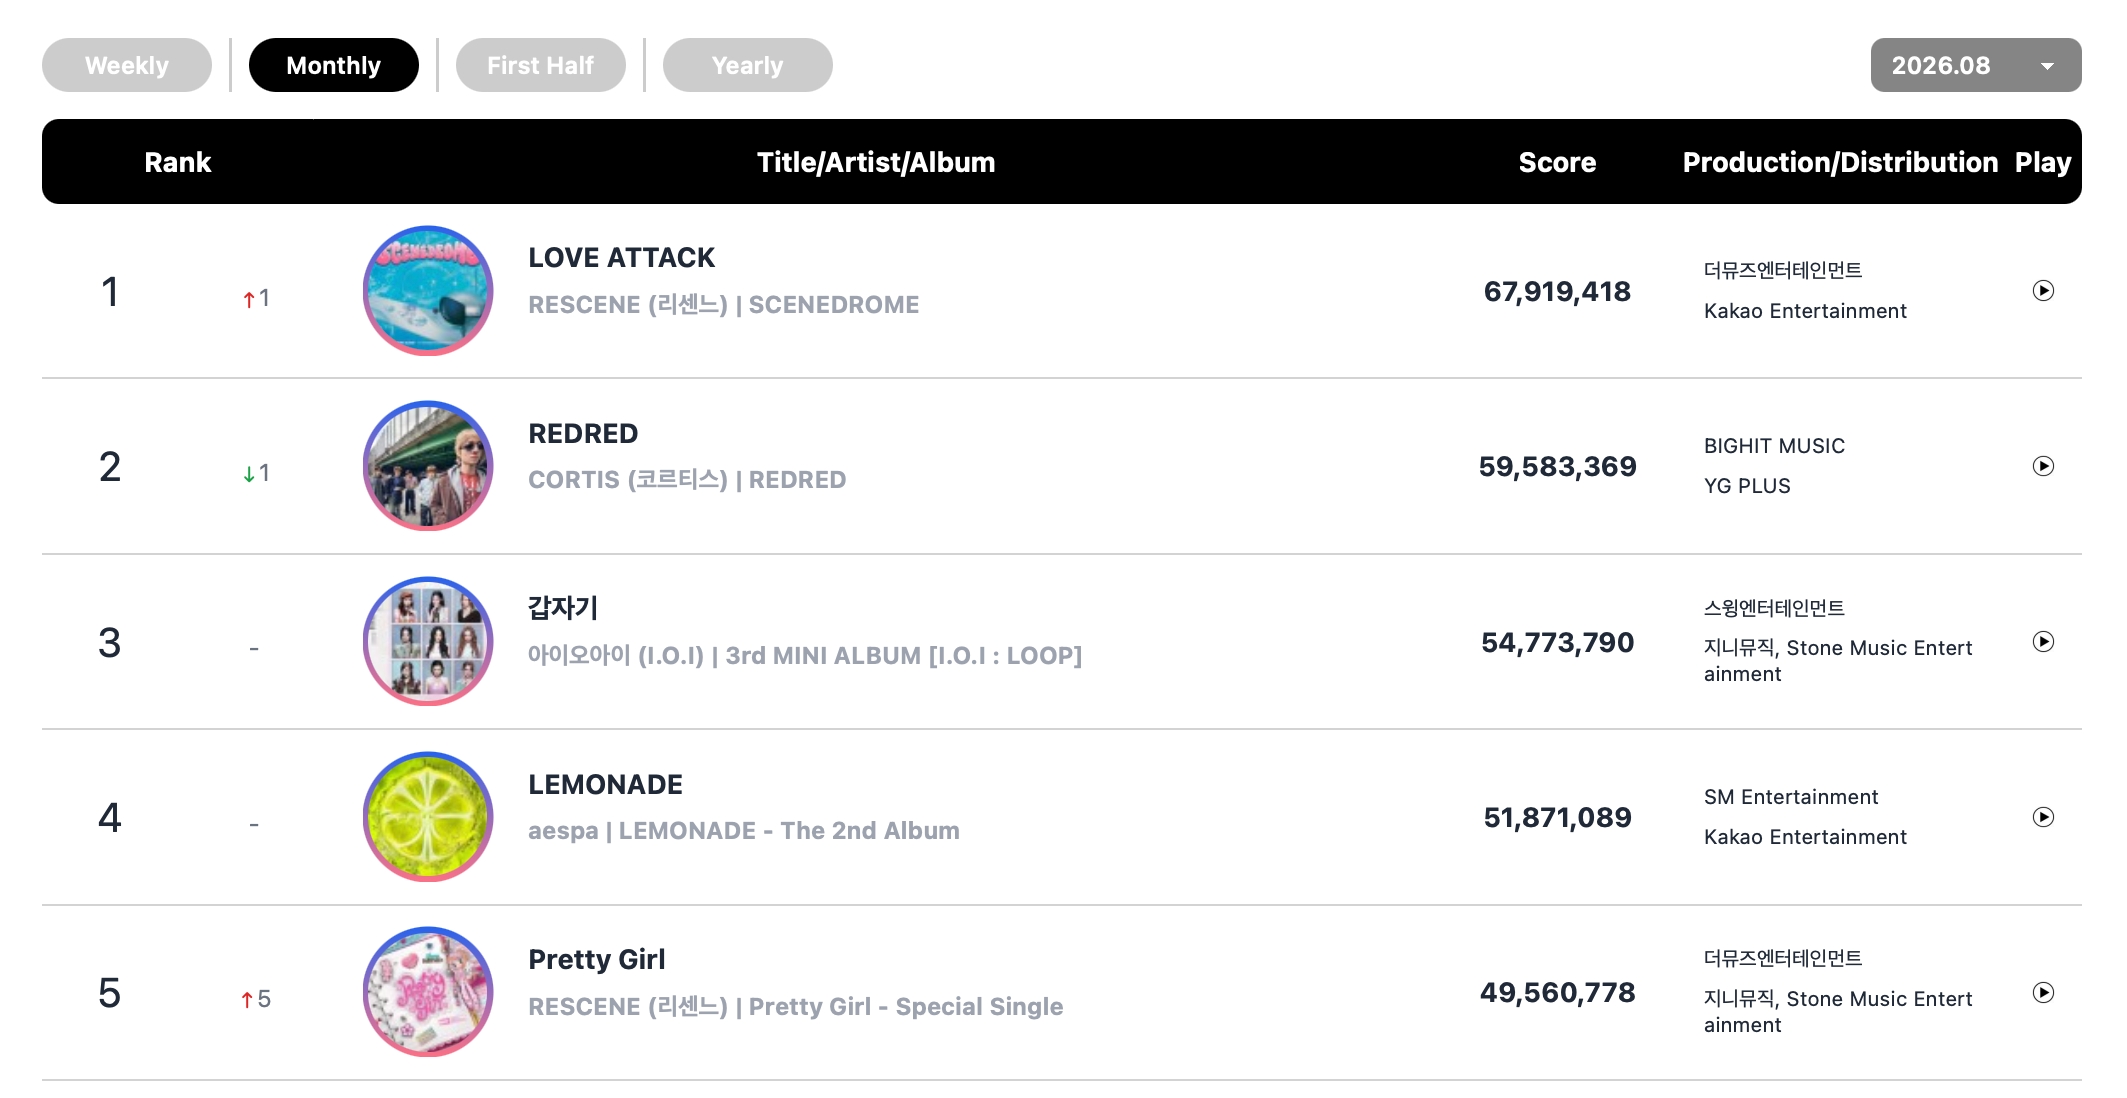Click the dropdown arrow next to 2026.08
Screen dimensions: 2127x1098
pos(2047,66)
